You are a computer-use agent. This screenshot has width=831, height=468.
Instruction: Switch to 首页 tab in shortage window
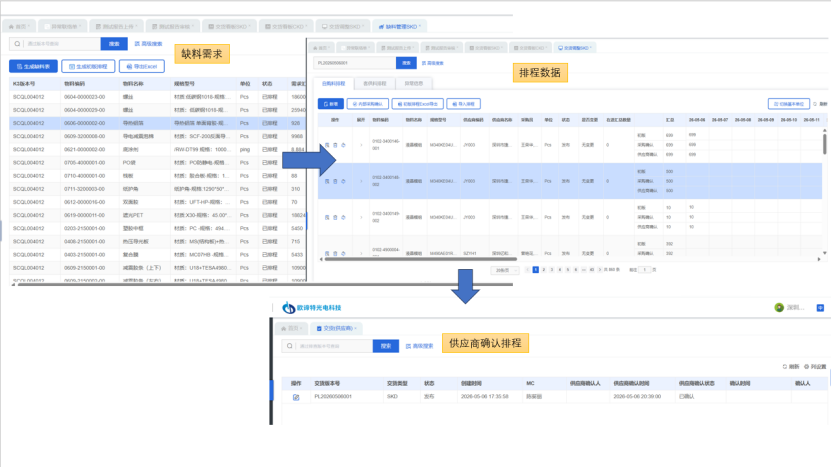point(19,27)
